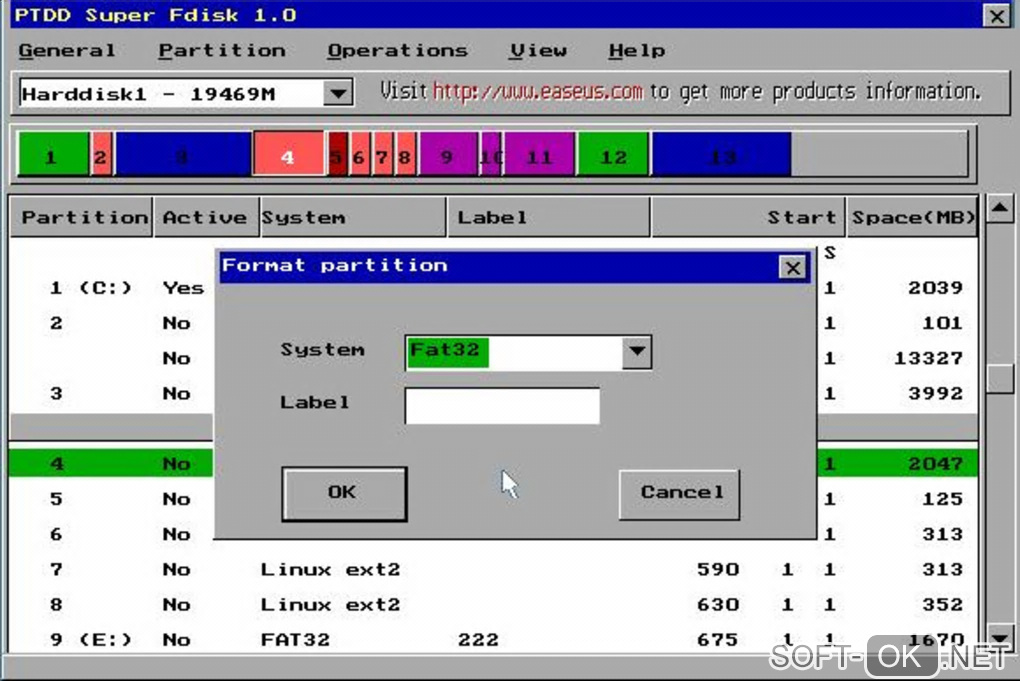The image size is (1020, 681).
Task: Close the Format partition dialog
Action: 792,267
